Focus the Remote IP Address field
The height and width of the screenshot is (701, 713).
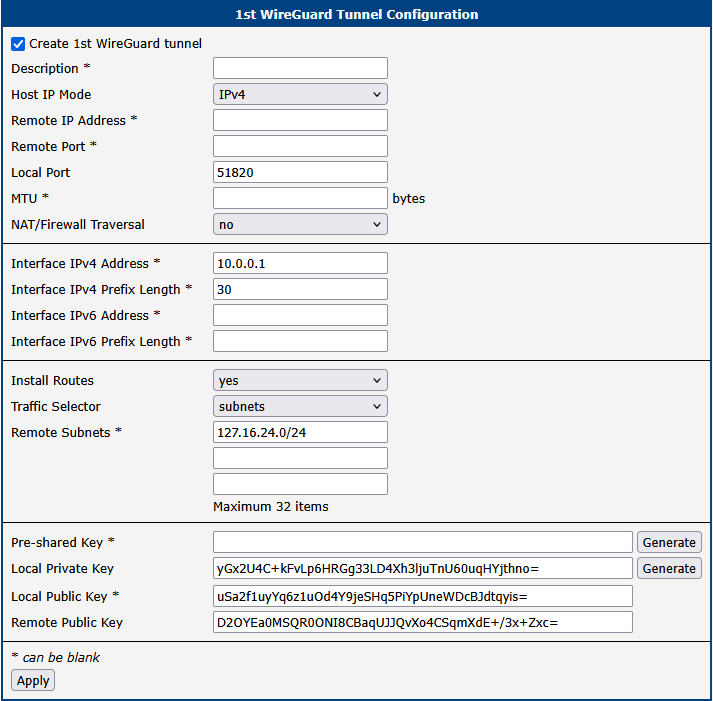click(x=300, y=120)
